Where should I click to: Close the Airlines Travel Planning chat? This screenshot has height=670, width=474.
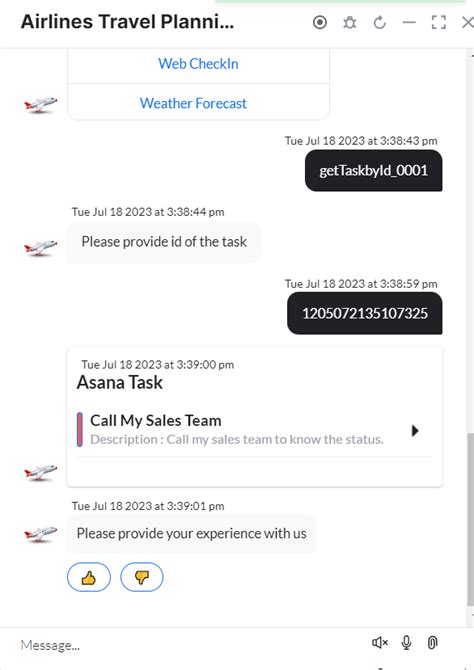coord(468,22)
